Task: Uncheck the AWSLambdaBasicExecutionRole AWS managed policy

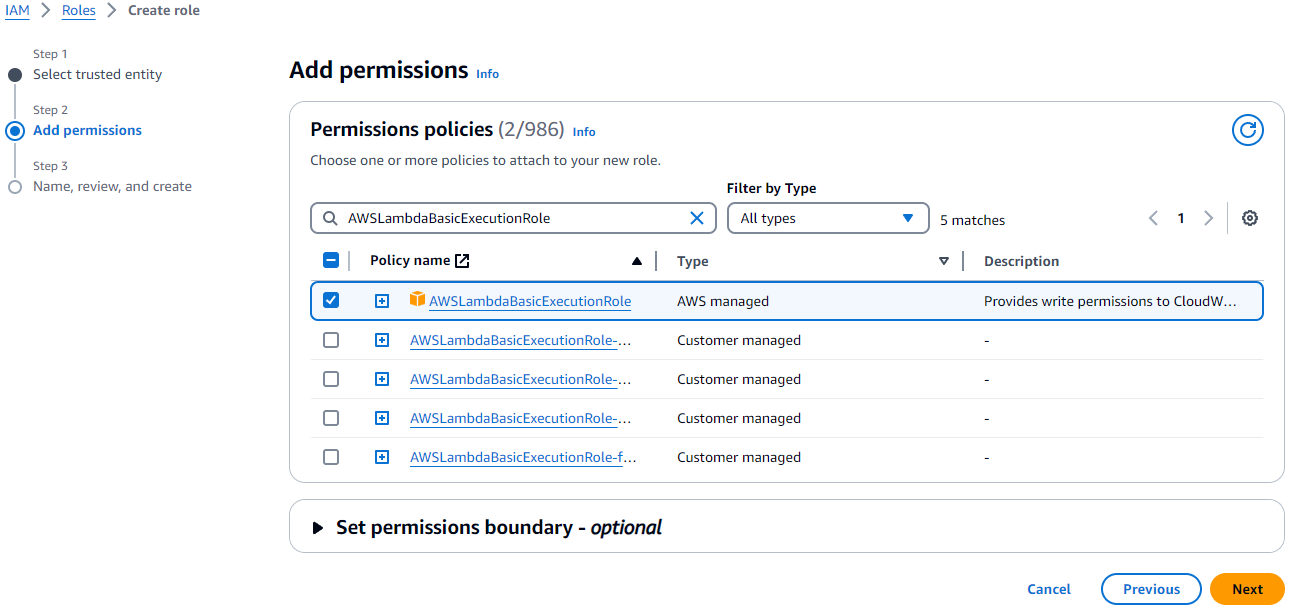Action: point(331,300)
